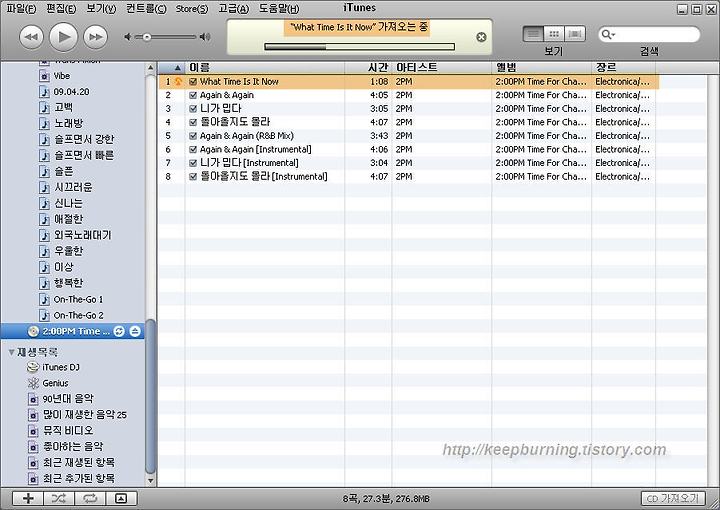Uncheck What Time Is It Now track

coord(193,82)
